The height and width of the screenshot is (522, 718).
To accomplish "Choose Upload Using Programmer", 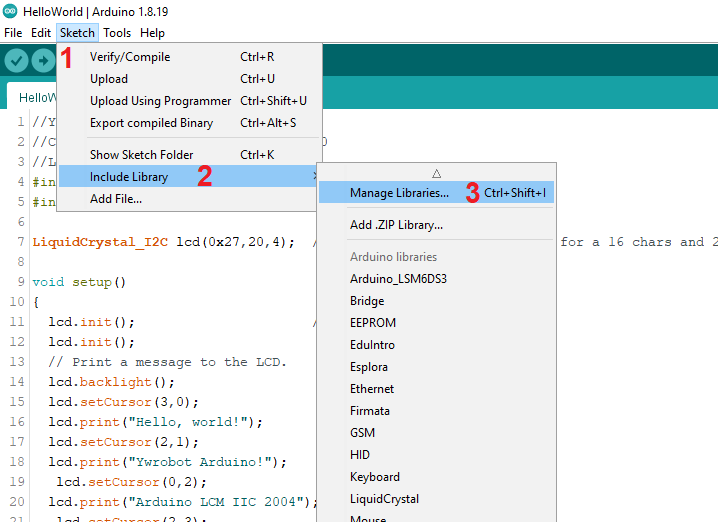I will (160, 101).
